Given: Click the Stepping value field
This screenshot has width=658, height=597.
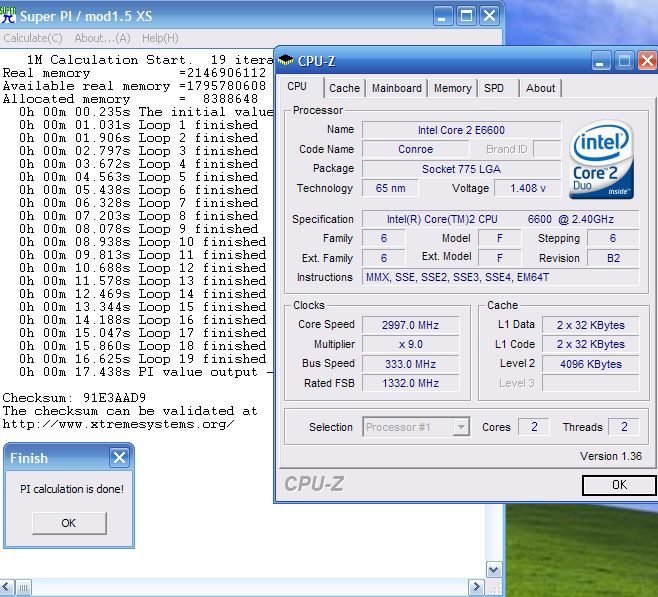Looking at the screenshot, I should click(613, 238).
